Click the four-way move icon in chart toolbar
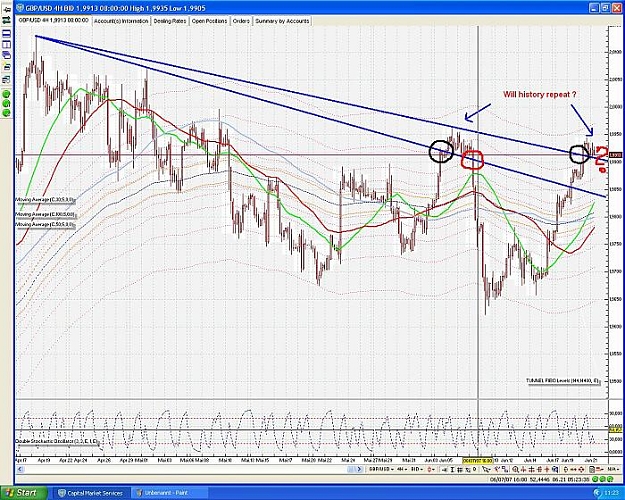Screen dimensions: 625x500 [x=581, y=469]
